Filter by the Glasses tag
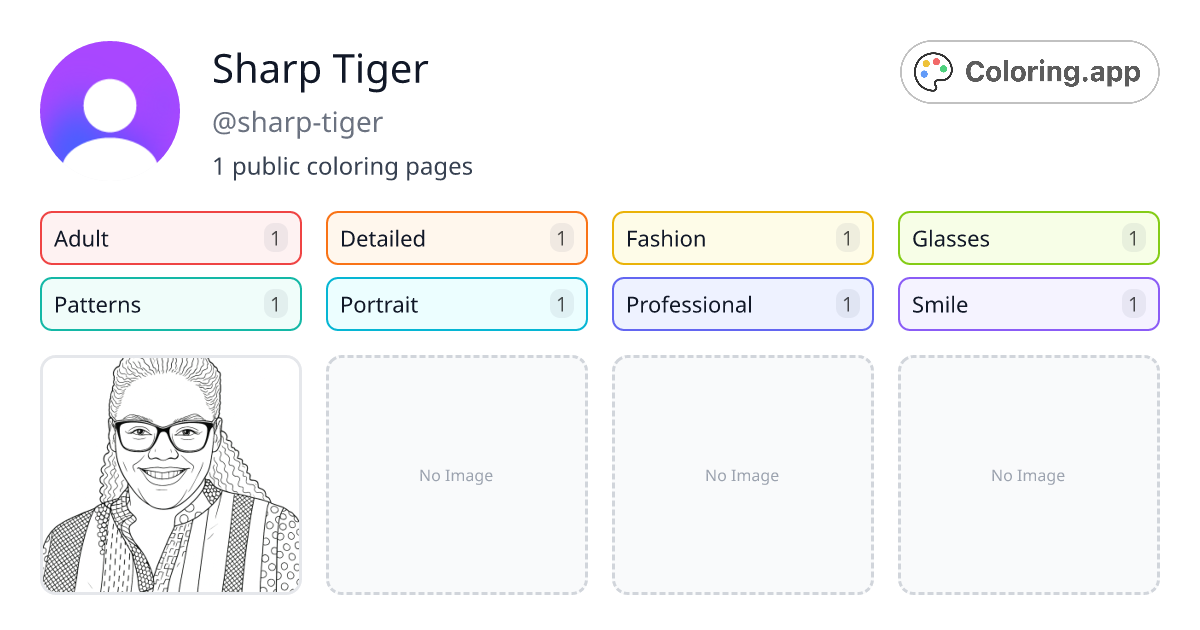1200x630 pixels. (1028, 238)
